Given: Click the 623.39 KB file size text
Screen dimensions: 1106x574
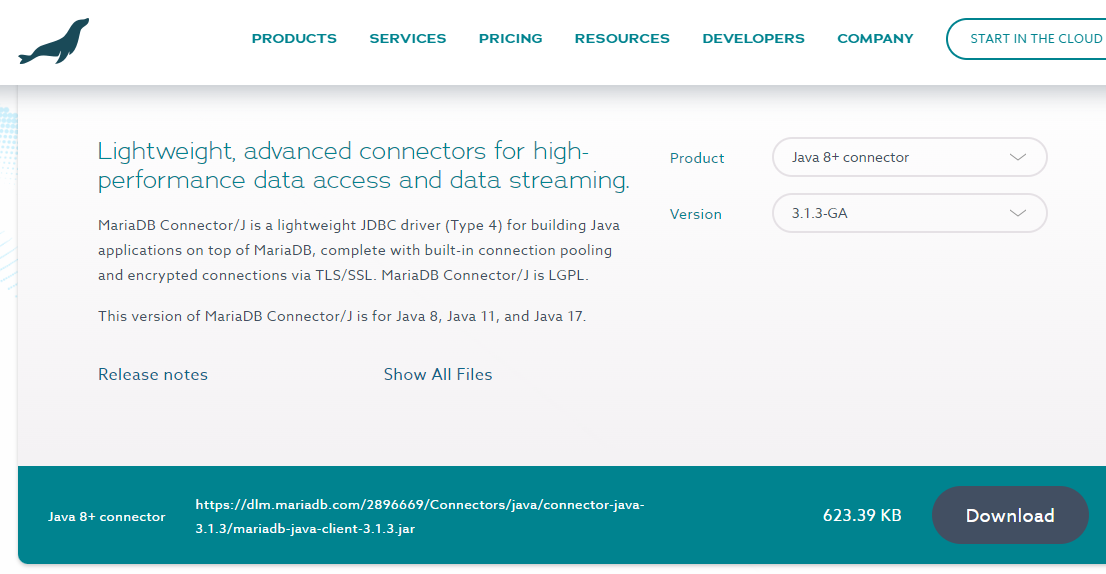Looking at the screenshot, I should coord(862,515).
